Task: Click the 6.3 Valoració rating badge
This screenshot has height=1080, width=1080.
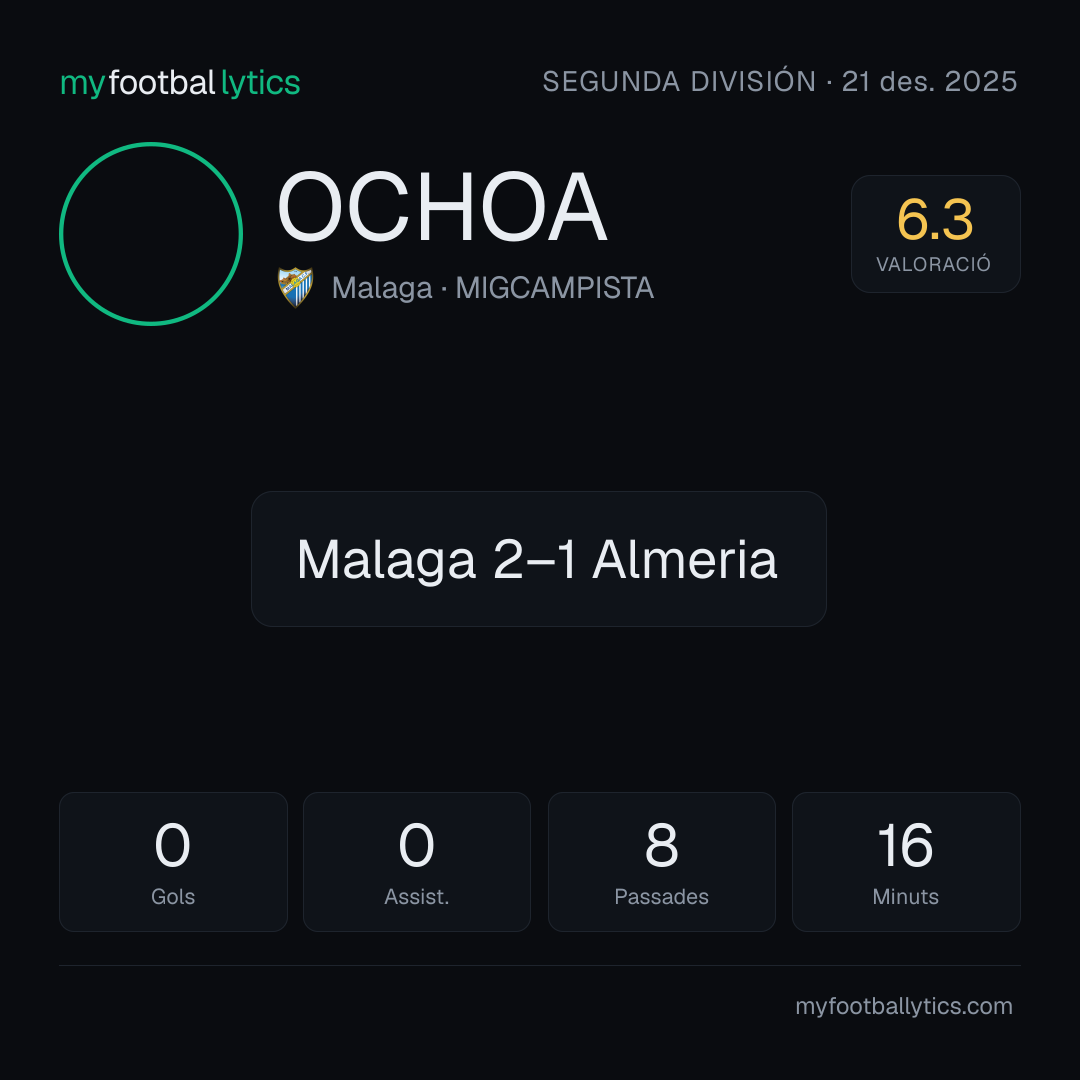Action: pyautogui.click(x=935, y=234)
